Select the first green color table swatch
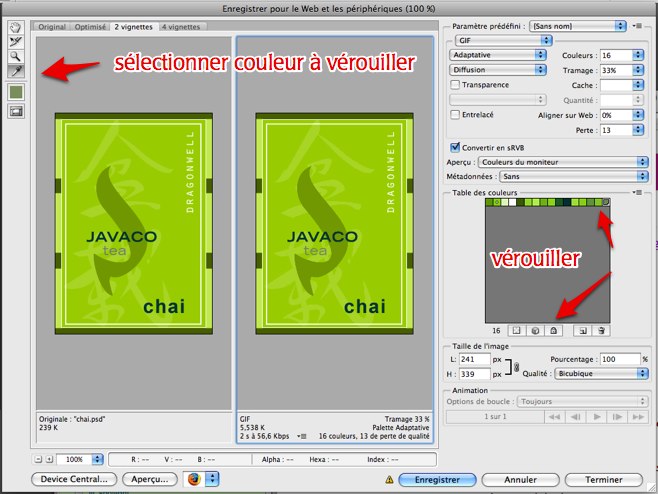 (x=489, y=203)
